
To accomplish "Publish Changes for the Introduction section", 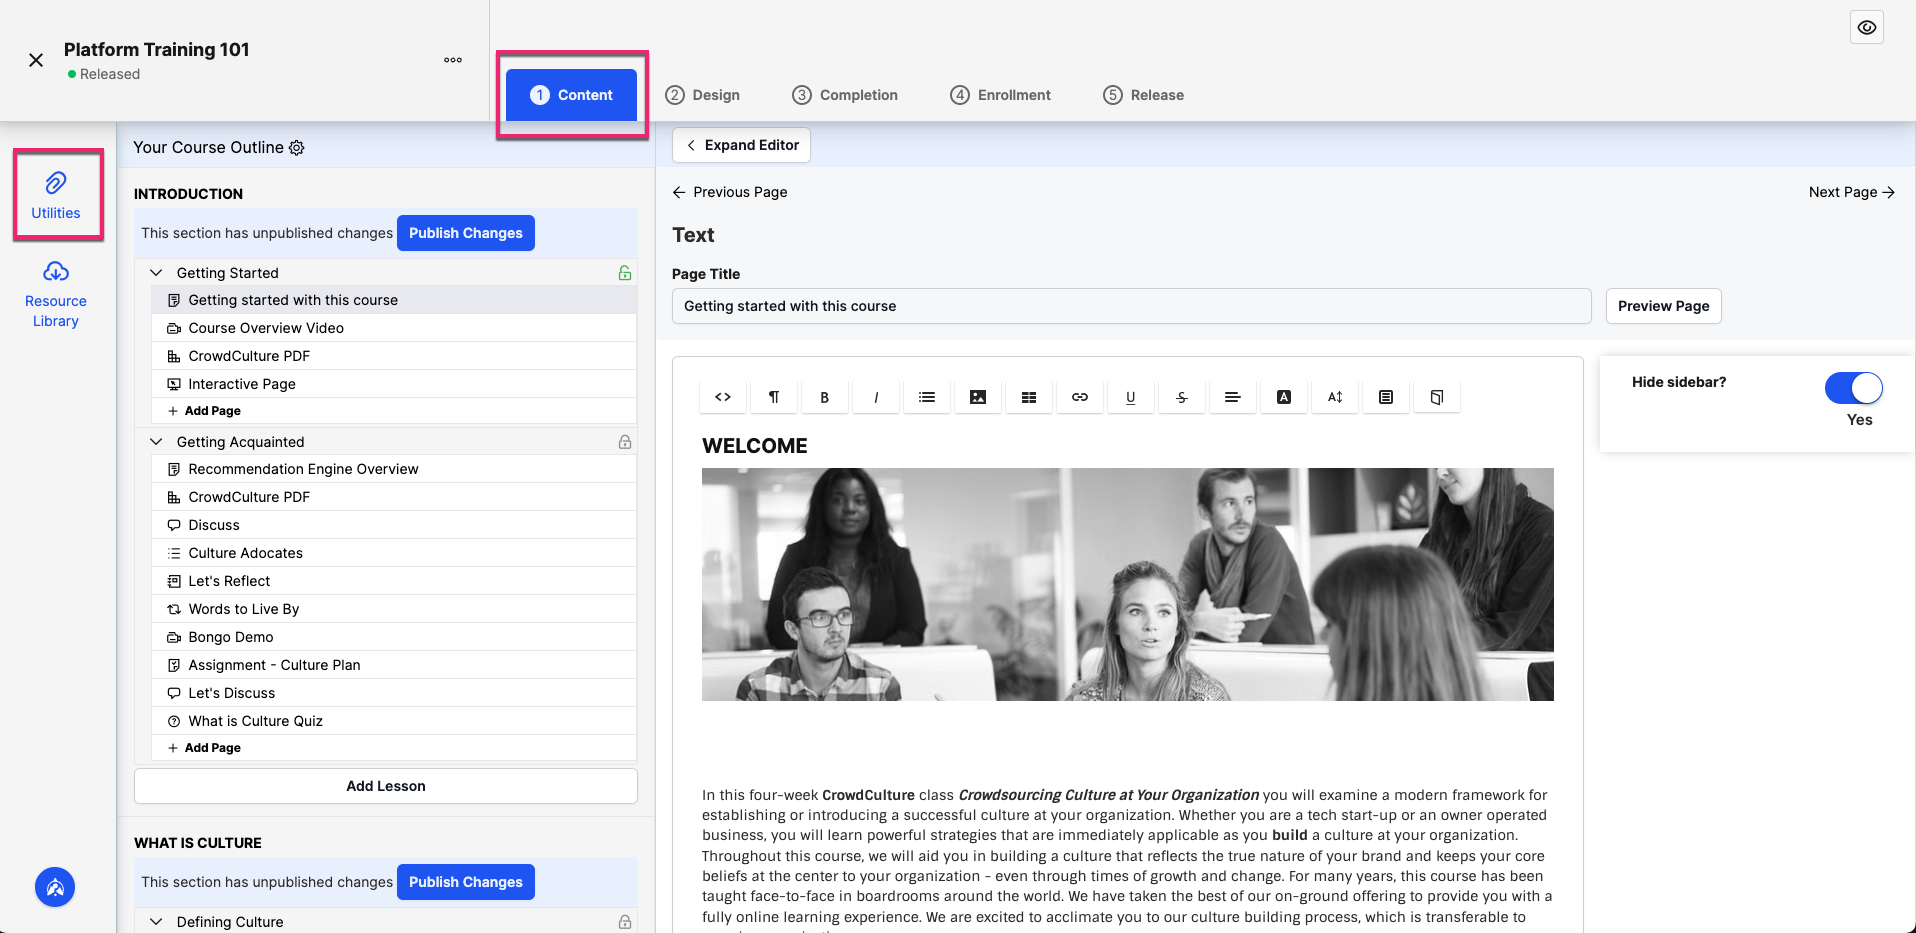I will tap(466, 233).
